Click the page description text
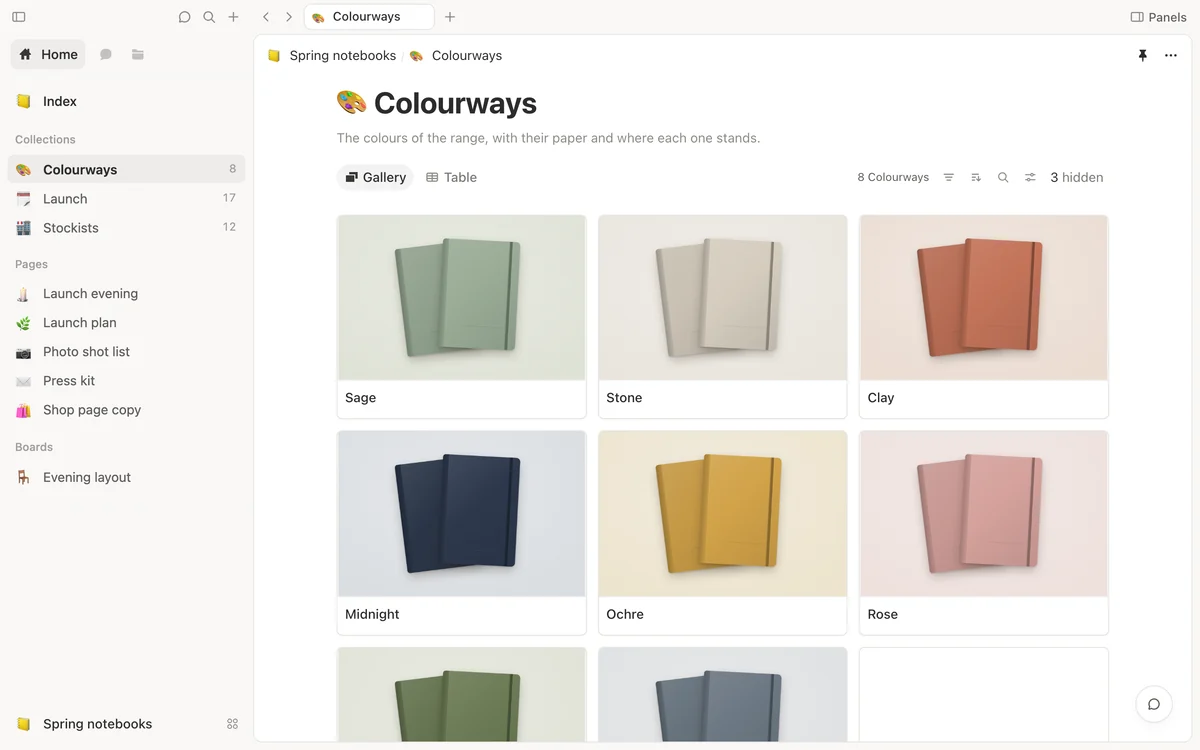The width and height of the screenshot is (1200, 750). (x=548, y=138)
